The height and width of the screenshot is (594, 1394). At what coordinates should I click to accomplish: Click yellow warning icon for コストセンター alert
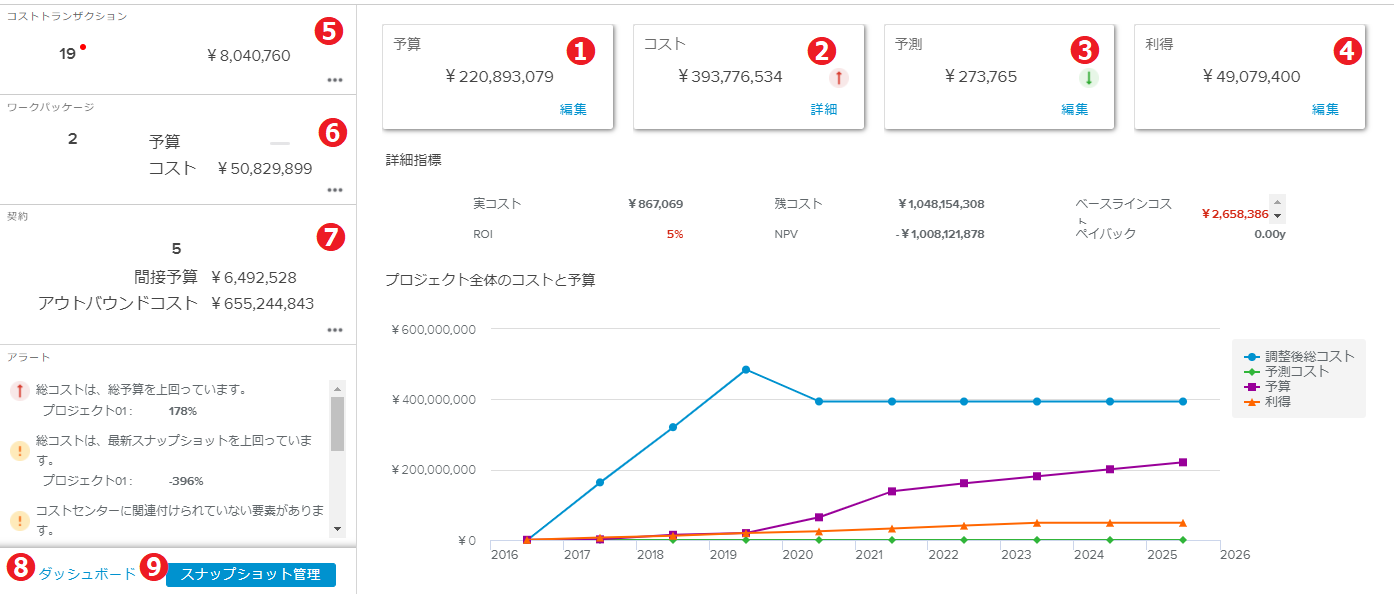[x=19, y=521]
